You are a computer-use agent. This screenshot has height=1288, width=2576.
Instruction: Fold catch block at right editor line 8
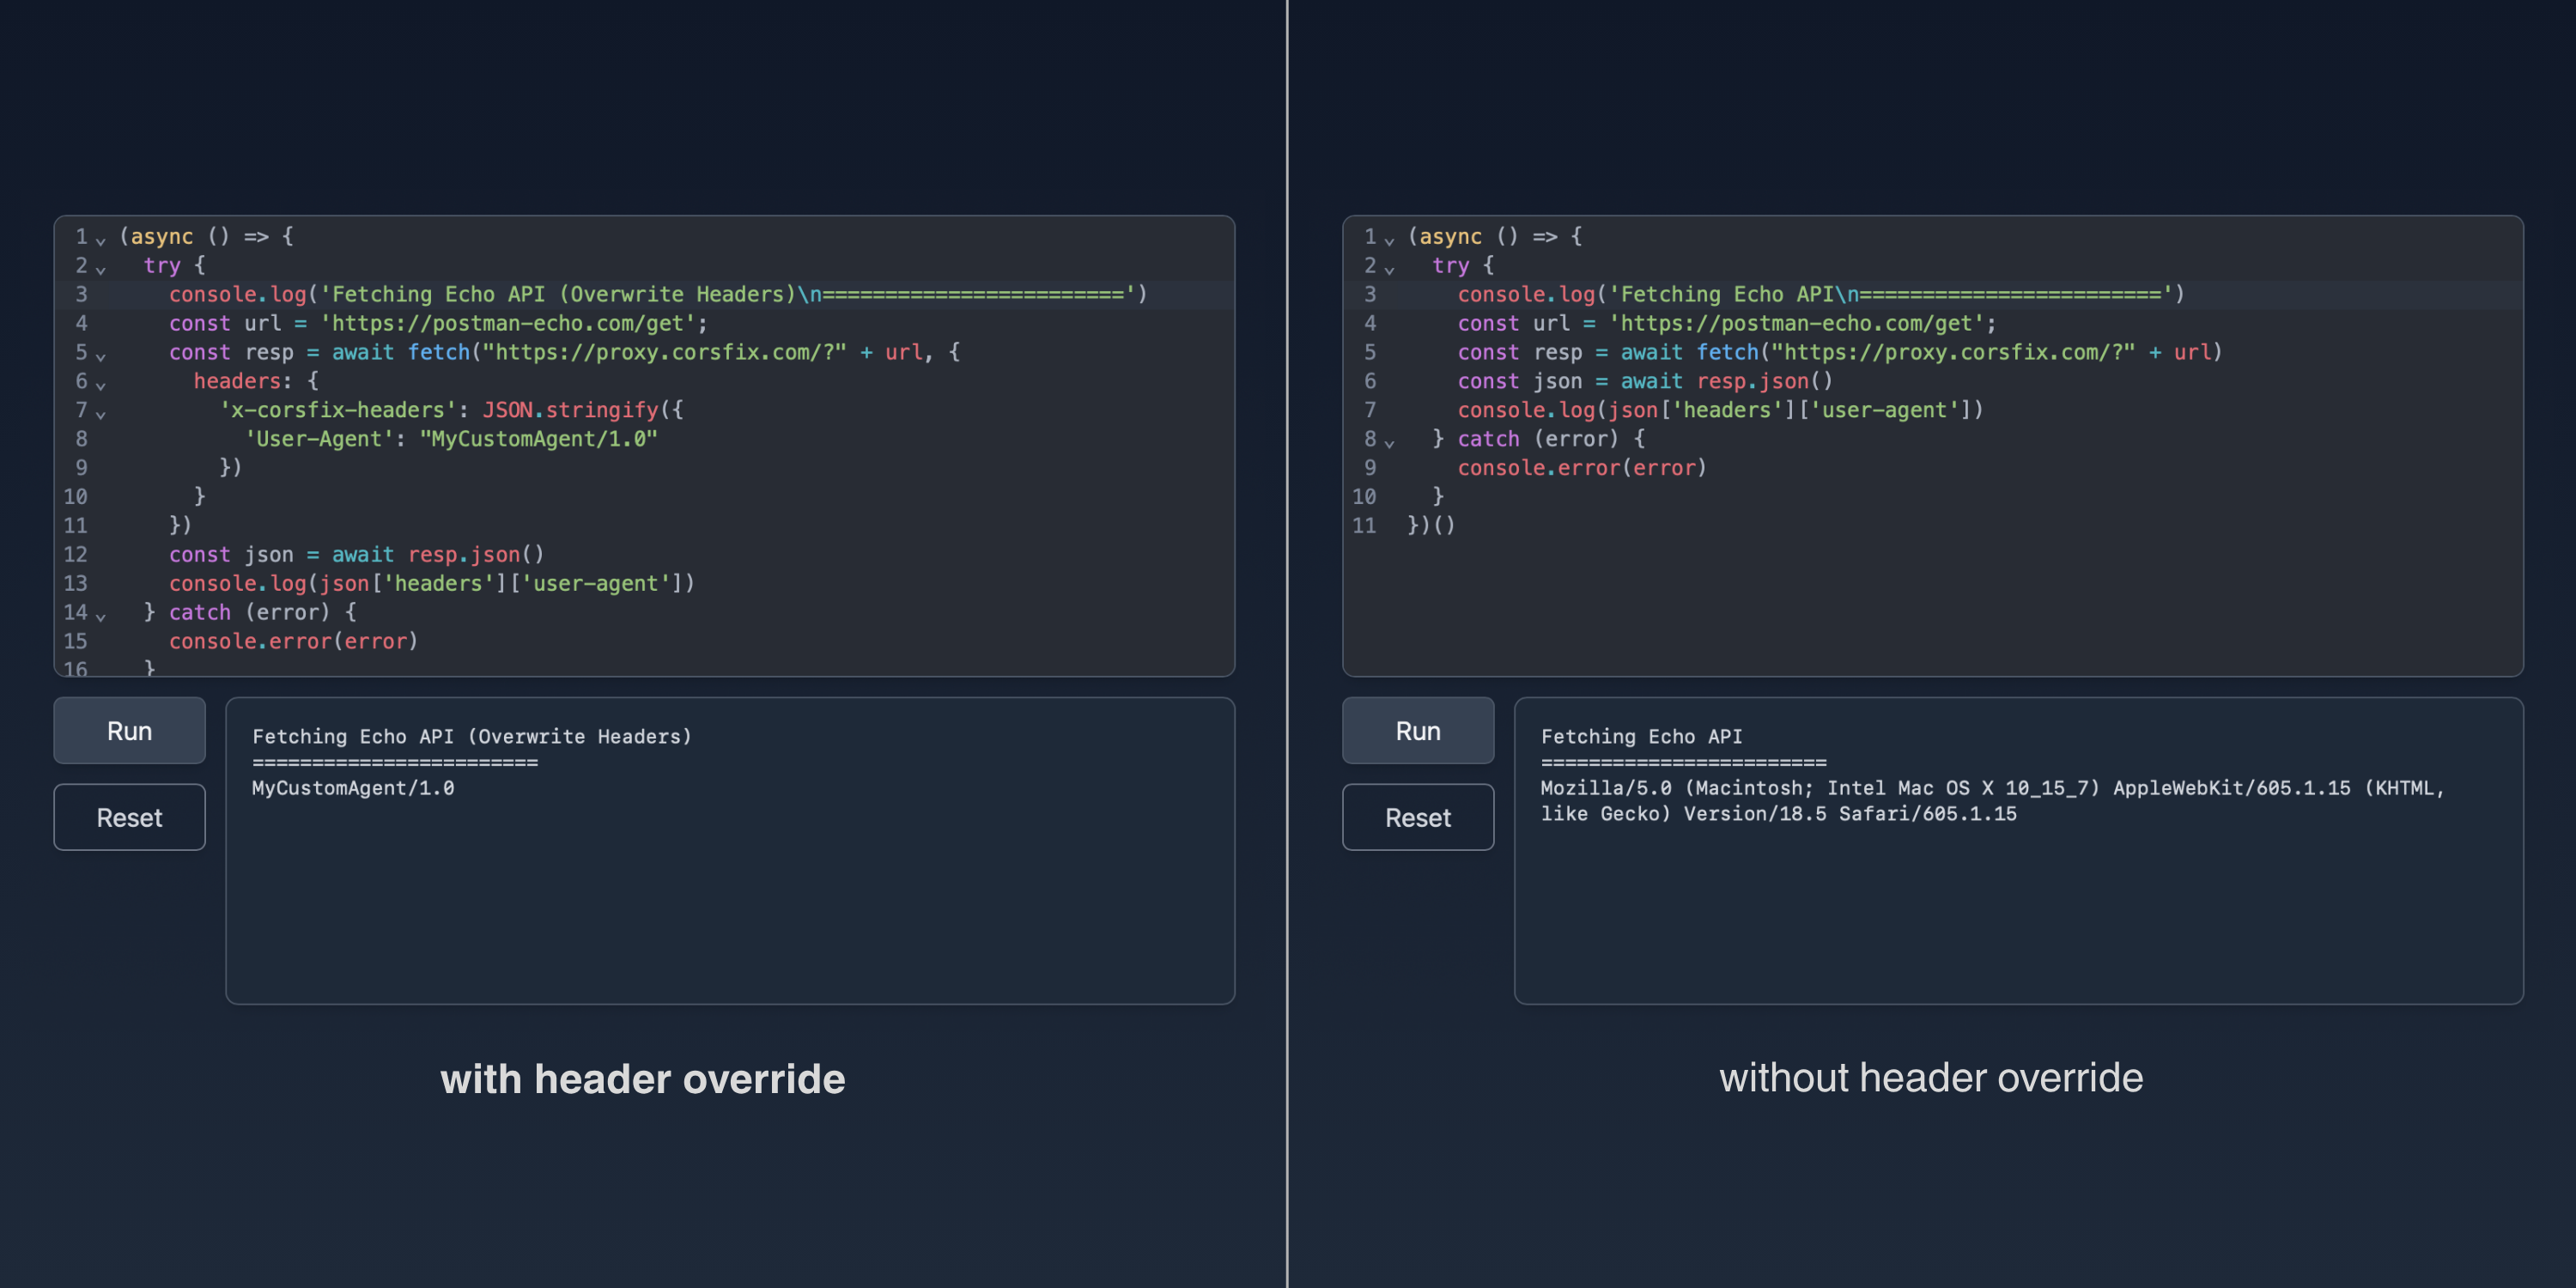1389,442
